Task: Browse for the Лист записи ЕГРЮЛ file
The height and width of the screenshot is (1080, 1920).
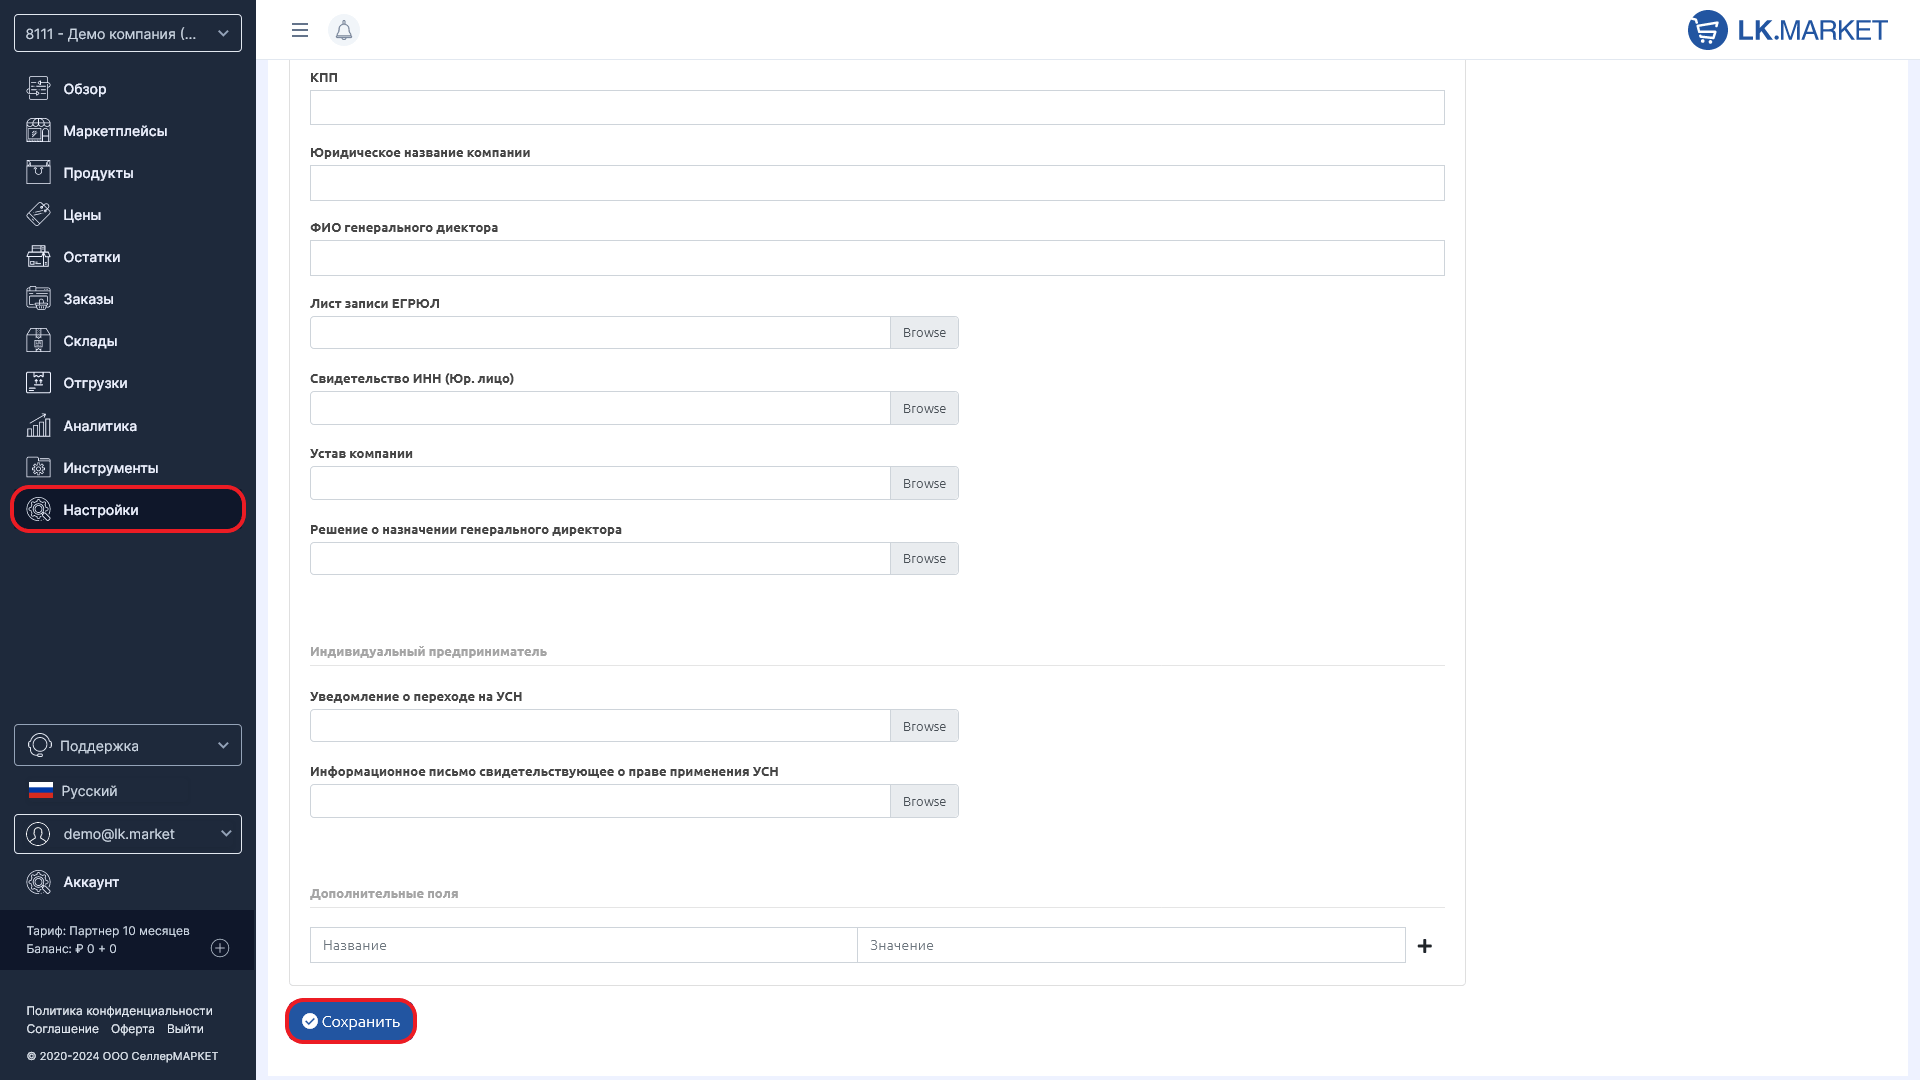Action: click(923, 333)
